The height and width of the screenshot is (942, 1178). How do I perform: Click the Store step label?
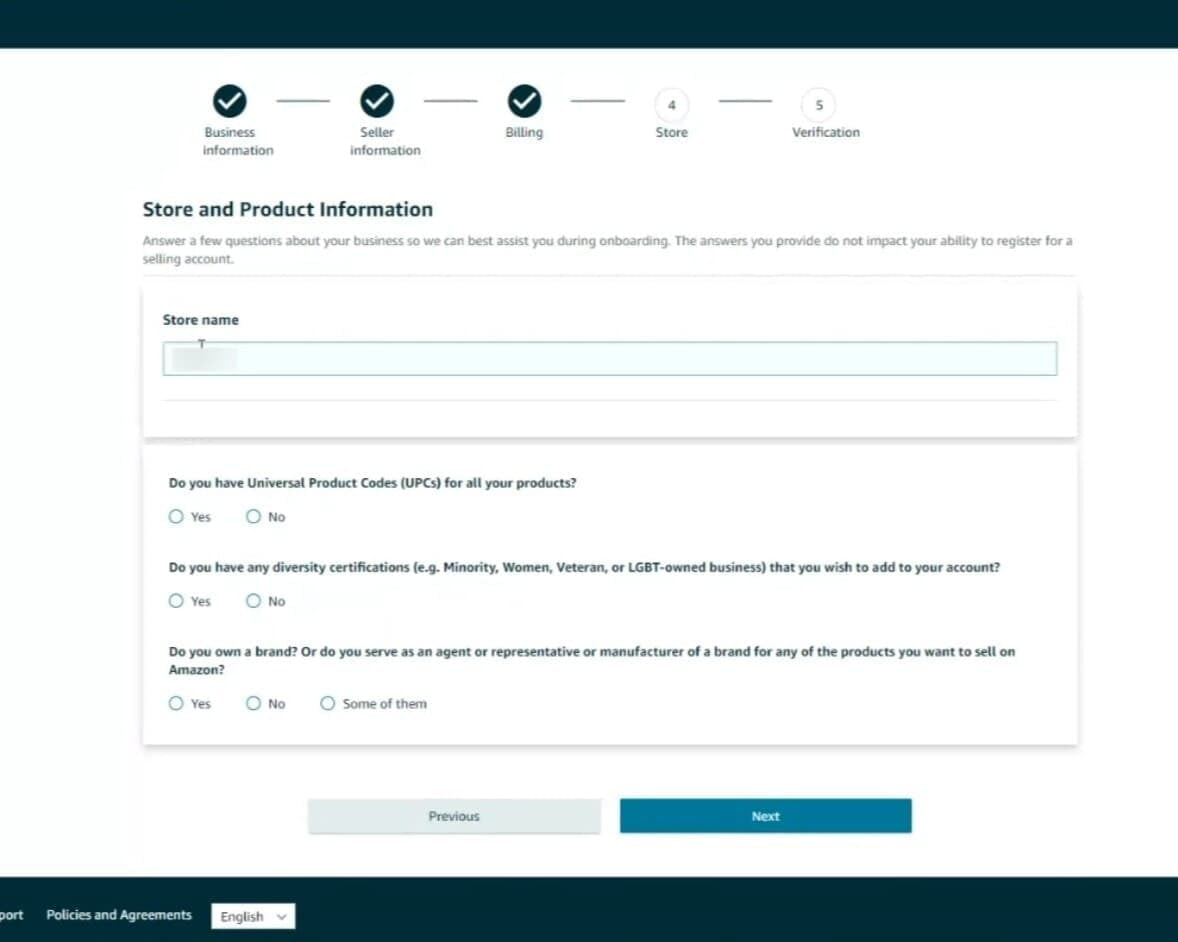pyautogui.click(x=672, y=132)
